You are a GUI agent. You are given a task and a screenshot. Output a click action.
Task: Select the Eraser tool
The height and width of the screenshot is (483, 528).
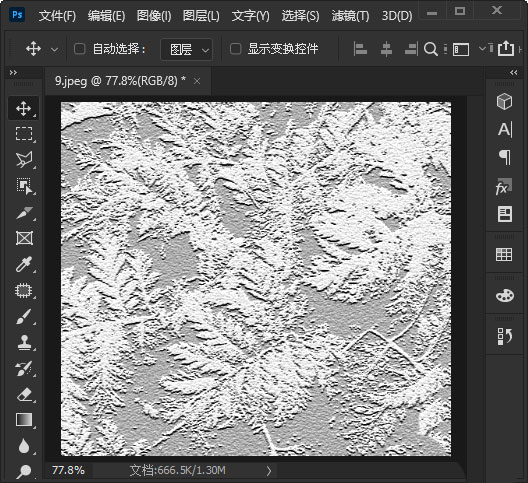pos(24,394)
